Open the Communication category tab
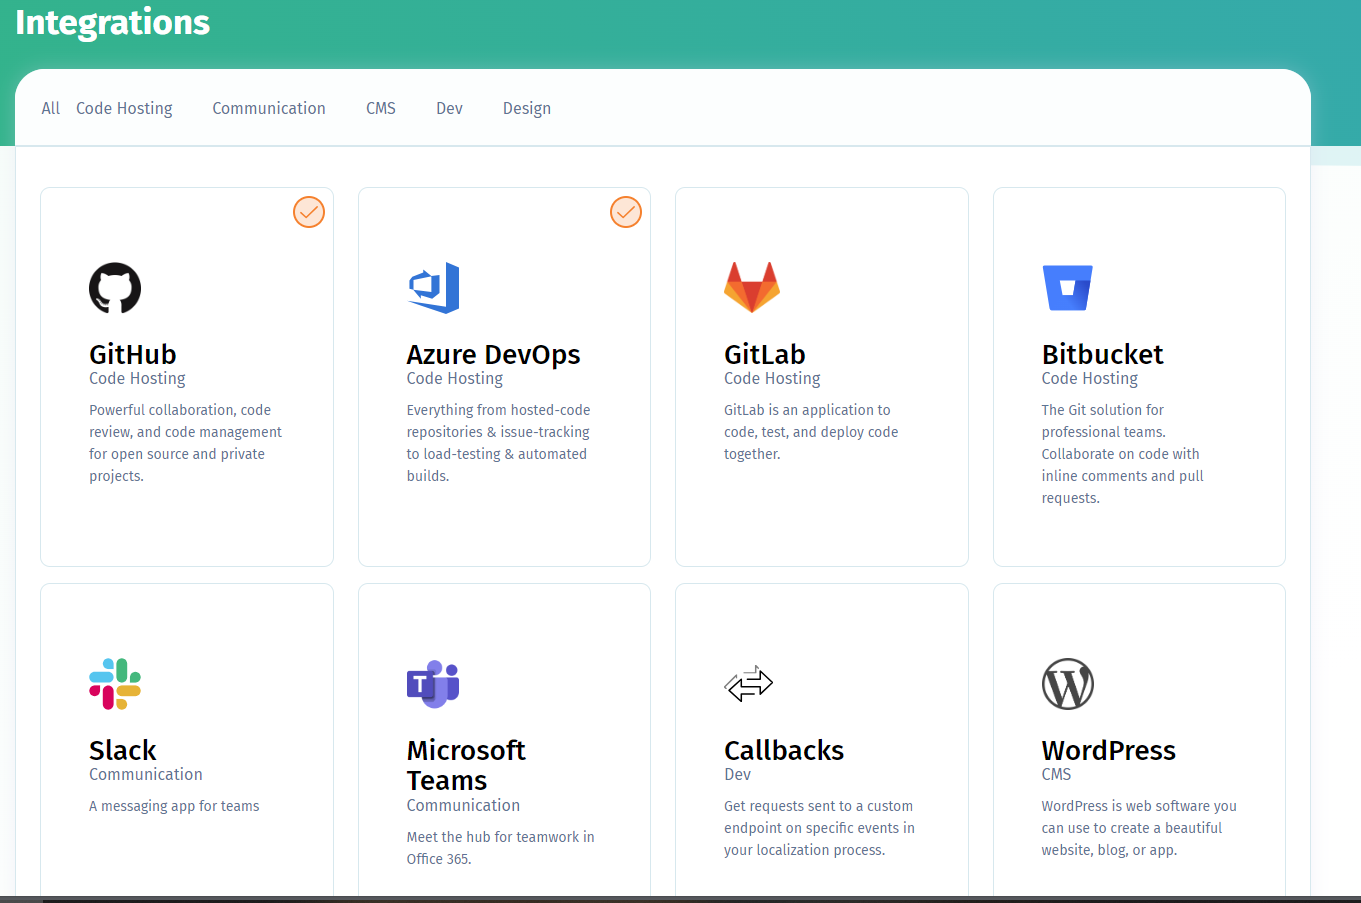The width and height of the screenshot is (1361, 903). pyautogui.click(x=269, y=108)
